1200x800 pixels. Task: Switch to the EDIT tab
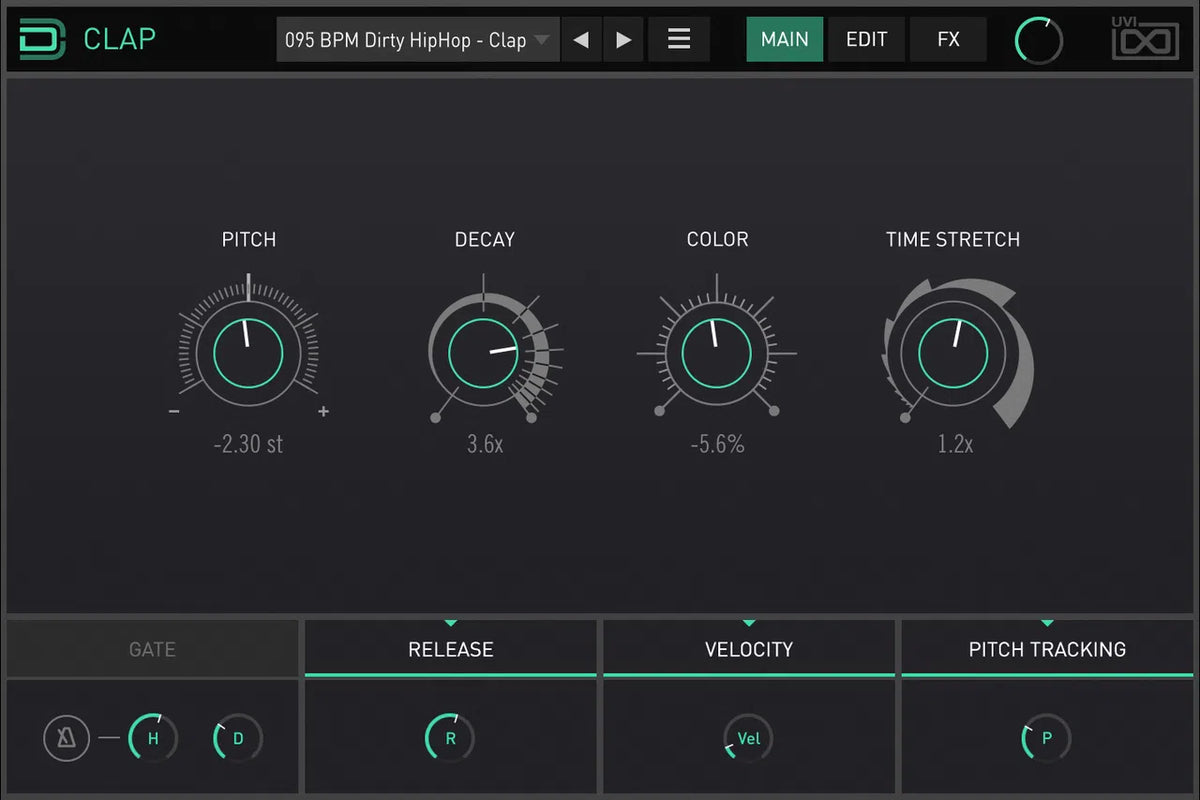(x=866, y=40)
